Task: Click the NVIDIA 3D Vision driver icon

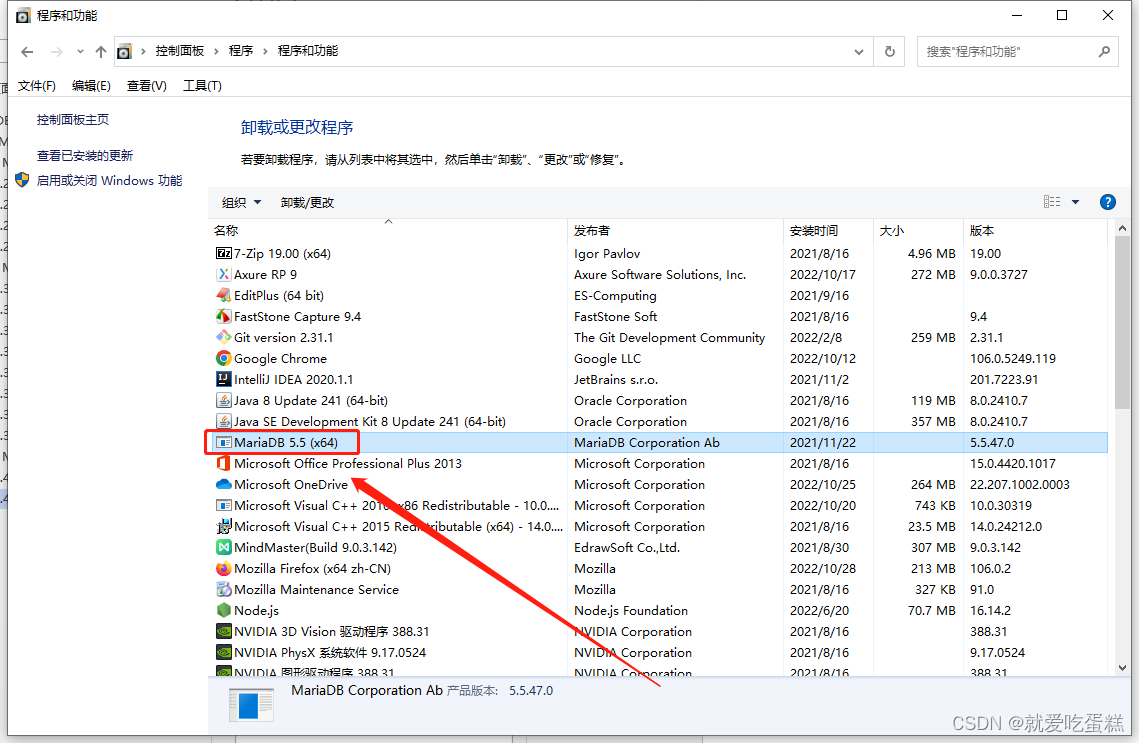Action: point(224,632)
